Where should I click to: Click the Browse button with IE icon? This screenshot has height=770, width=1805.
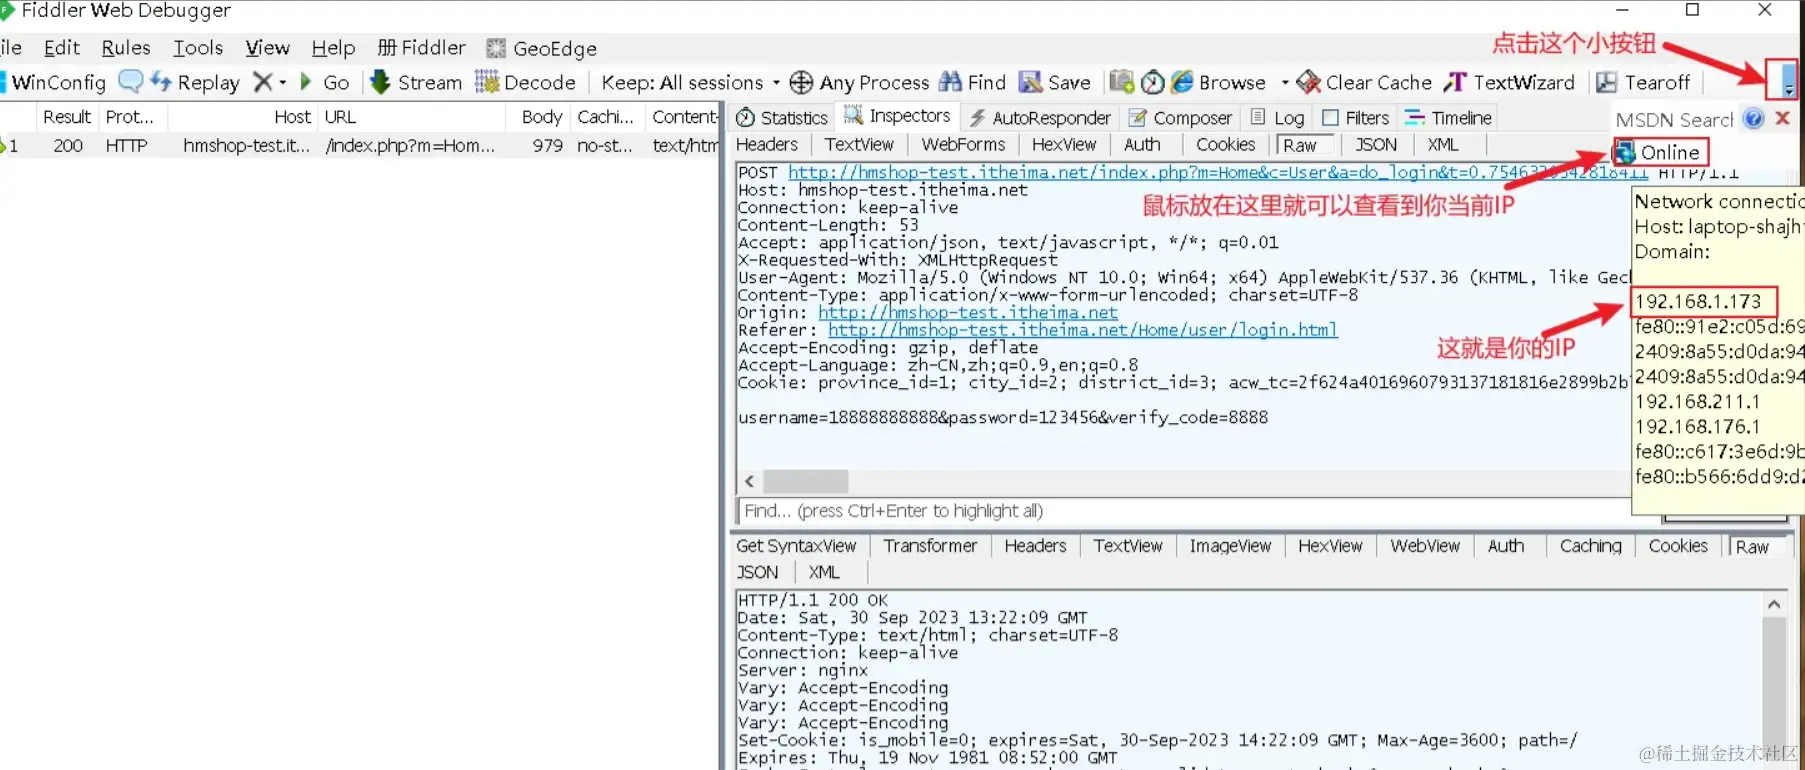point(1218,82)
